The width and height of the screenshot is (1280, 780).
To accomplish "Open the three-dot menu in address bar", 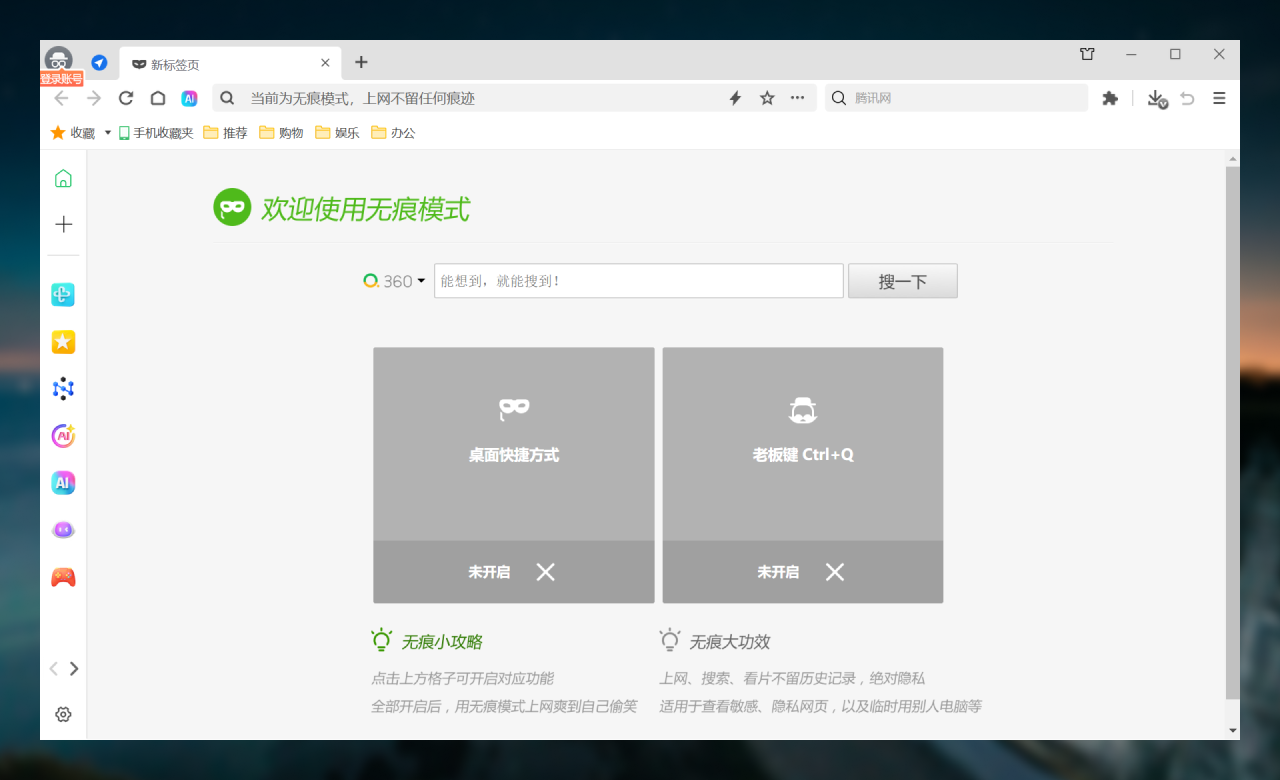I will click(x=797, y=98).
